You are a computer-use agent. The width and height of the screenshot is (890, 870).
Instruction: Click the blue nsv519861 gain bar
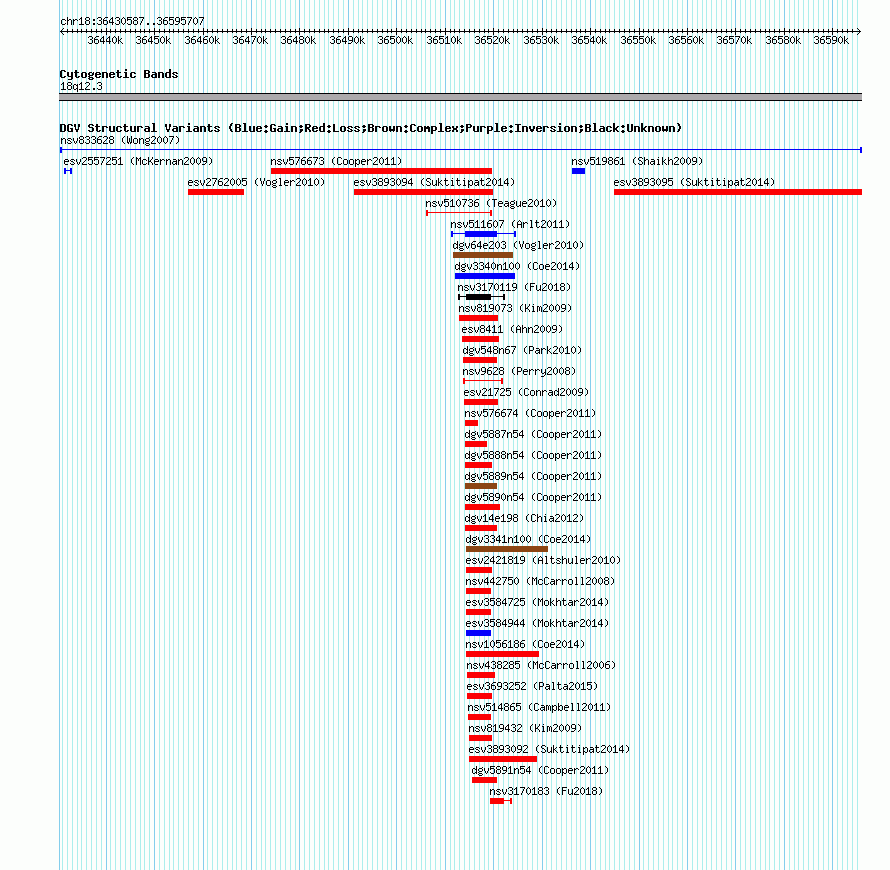(x=578, y=171)
